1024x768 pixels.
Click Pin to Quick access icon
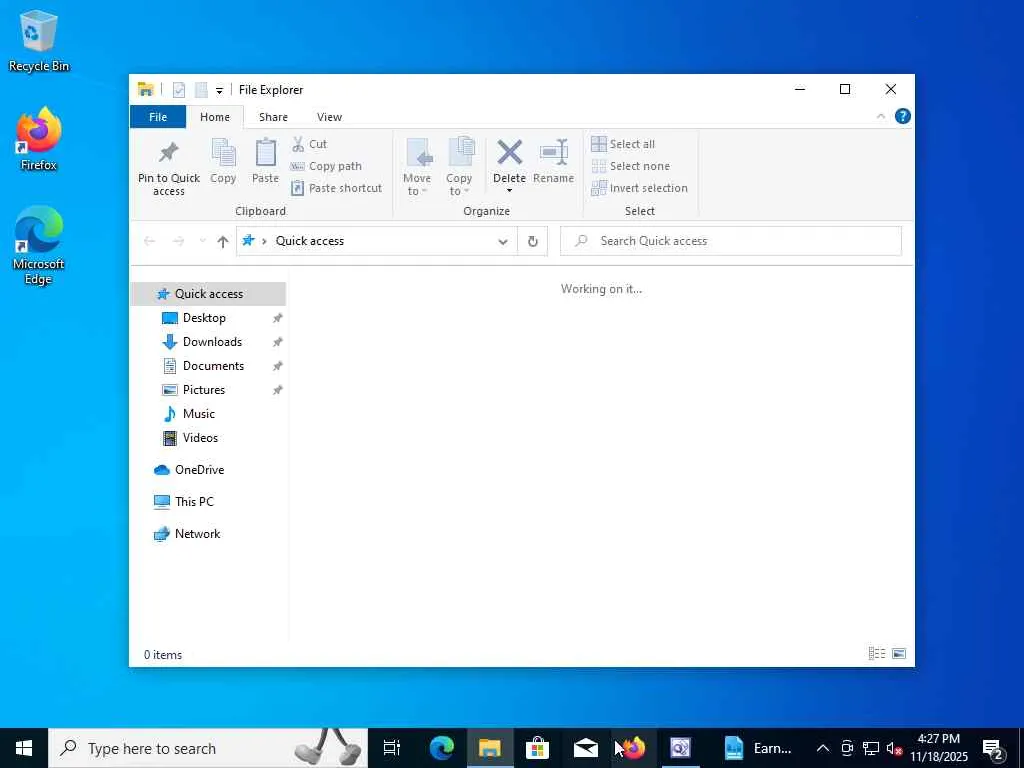pyautogui.click(x=168, y=153)
